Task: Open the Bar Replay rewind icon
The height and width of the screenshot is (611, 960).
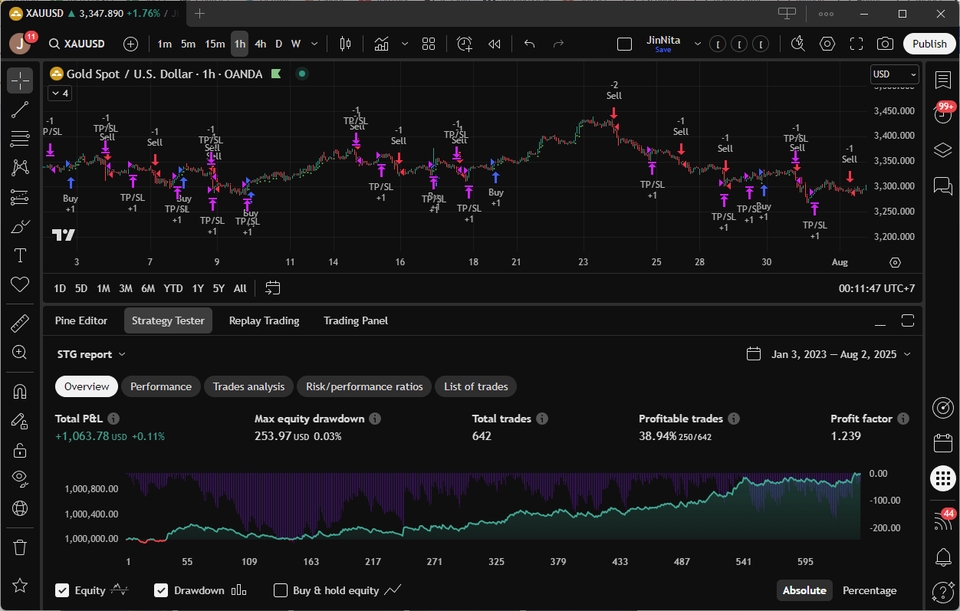Action: click(x=494, y=44)
